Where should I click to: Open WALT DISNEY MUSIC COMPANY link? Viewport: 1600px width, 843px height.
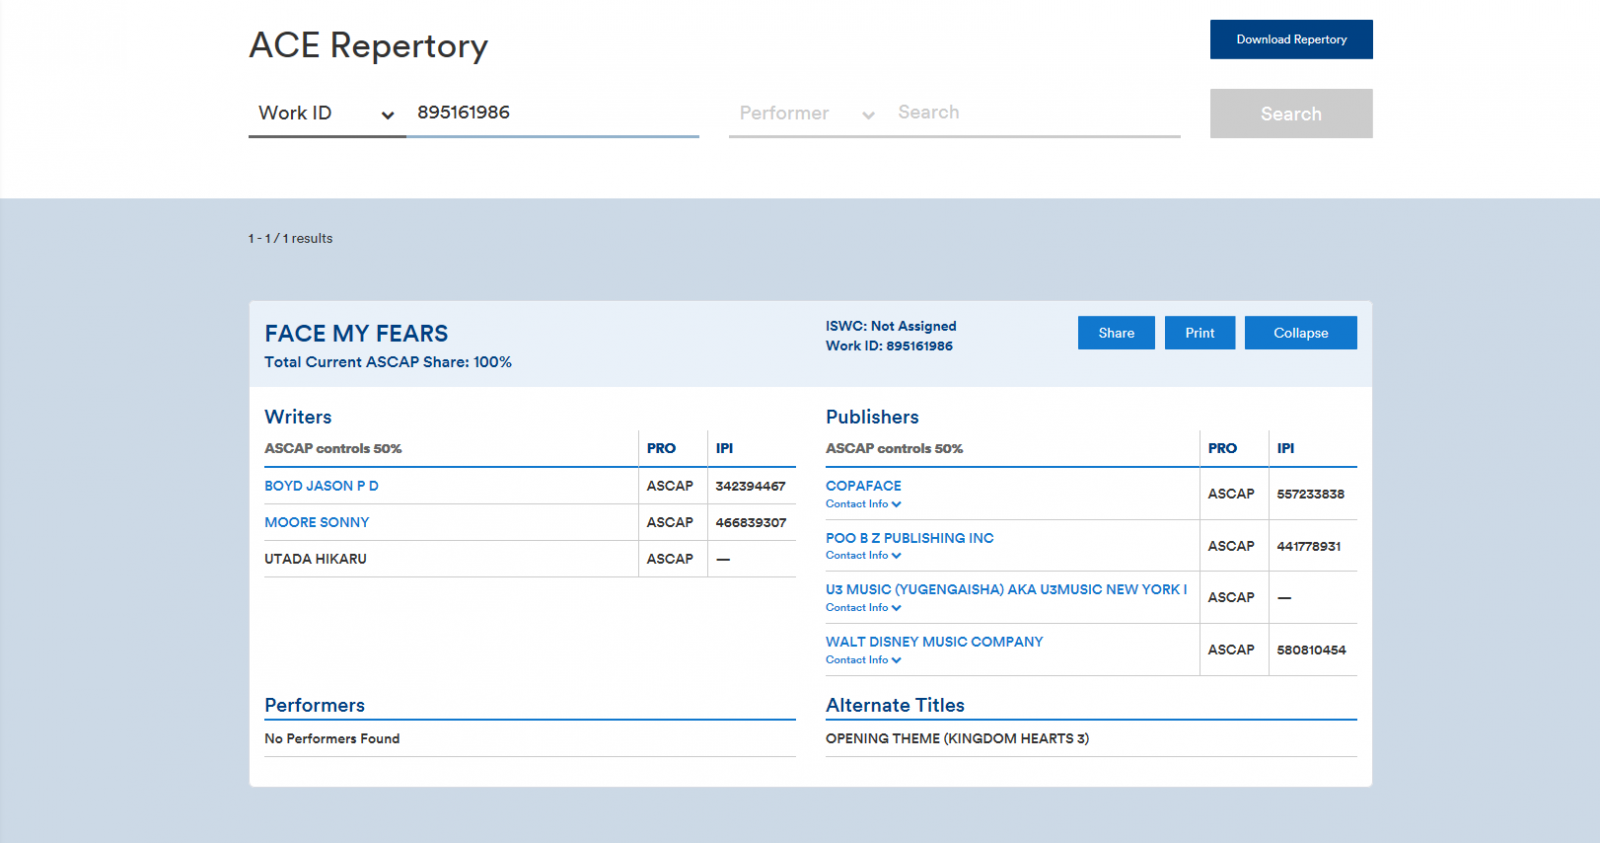tap(934, 642)
